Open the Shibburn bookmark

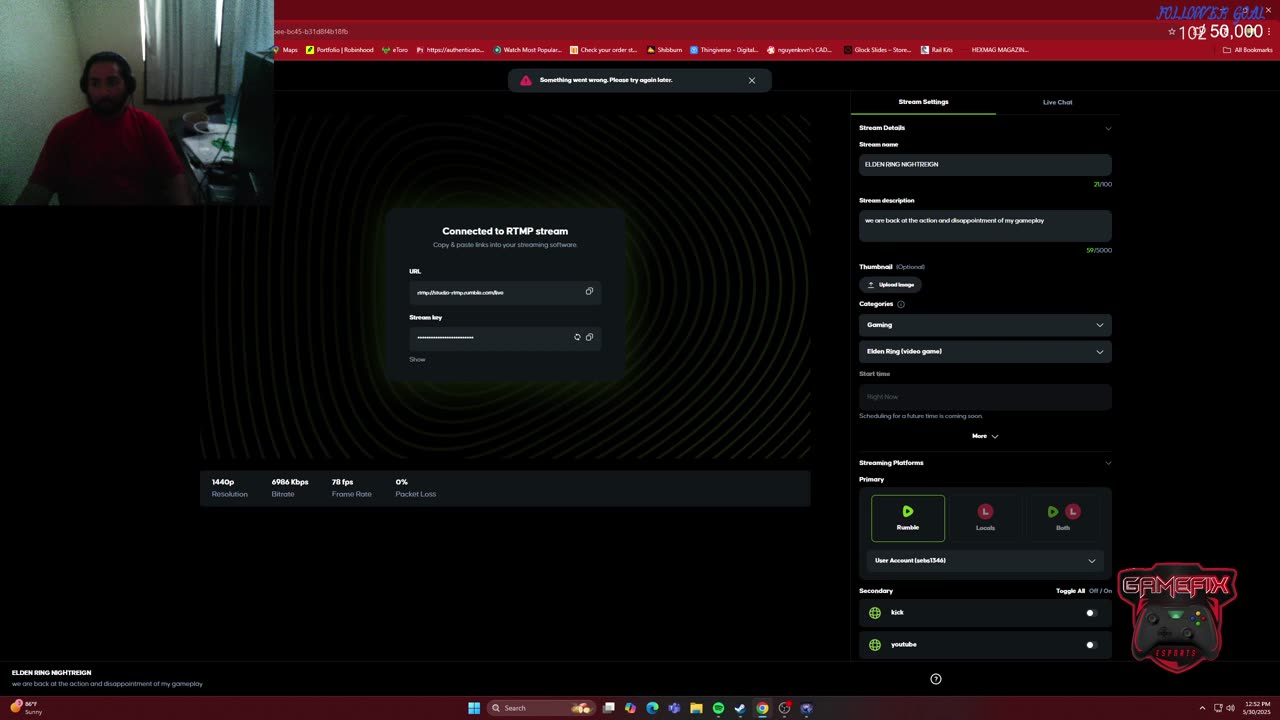665,50
